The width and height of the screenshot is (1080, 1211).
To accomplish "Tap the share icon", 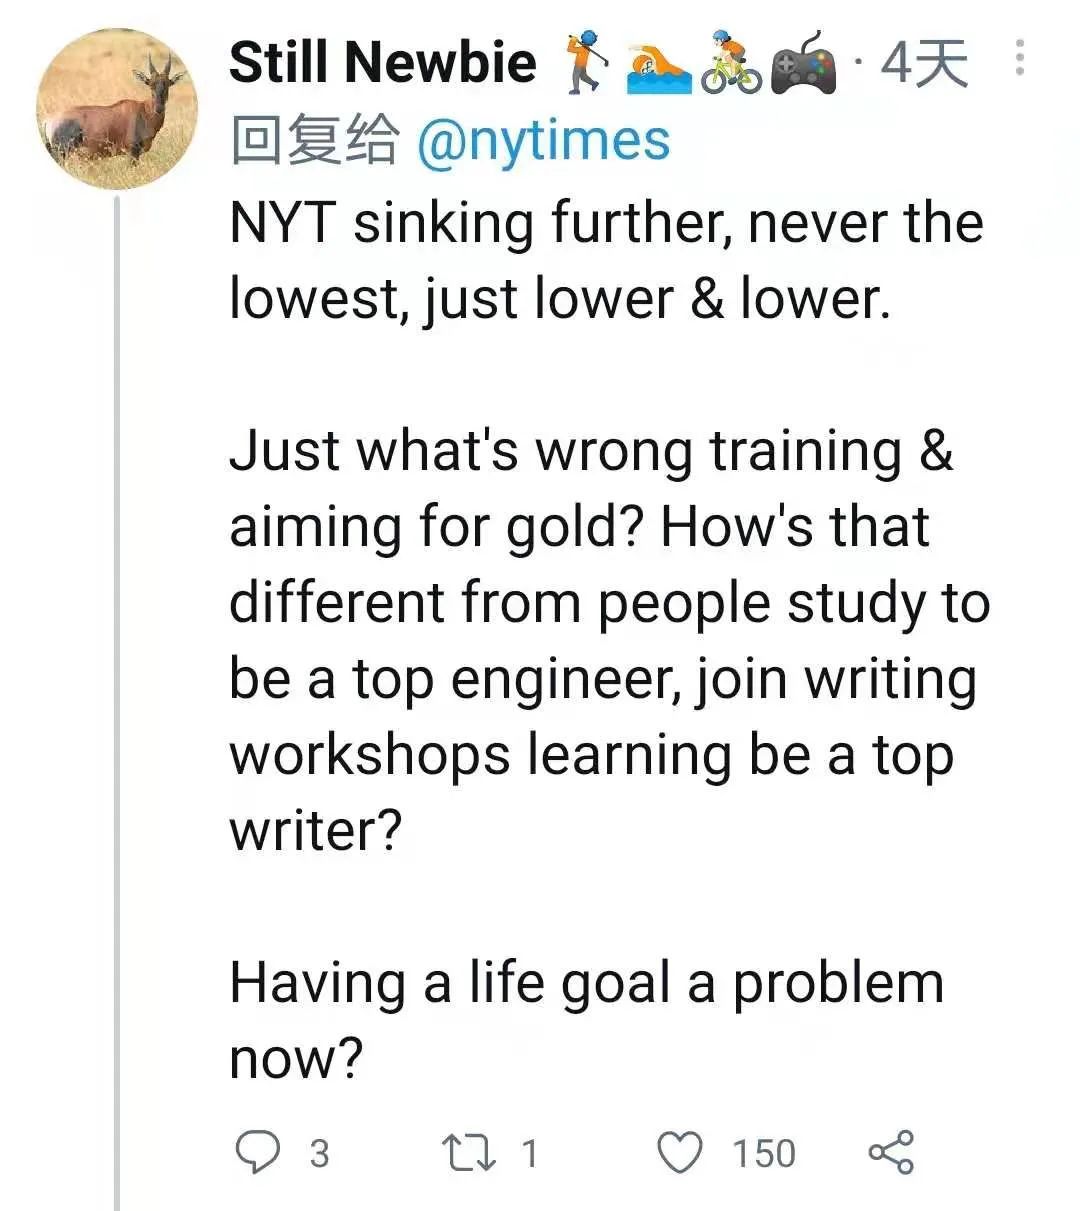I will point(890,1152).
